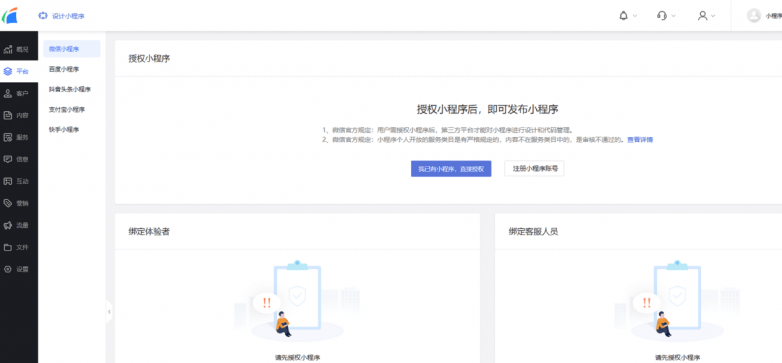Open the 文件 files sidebar item

(x=18, y=247)
